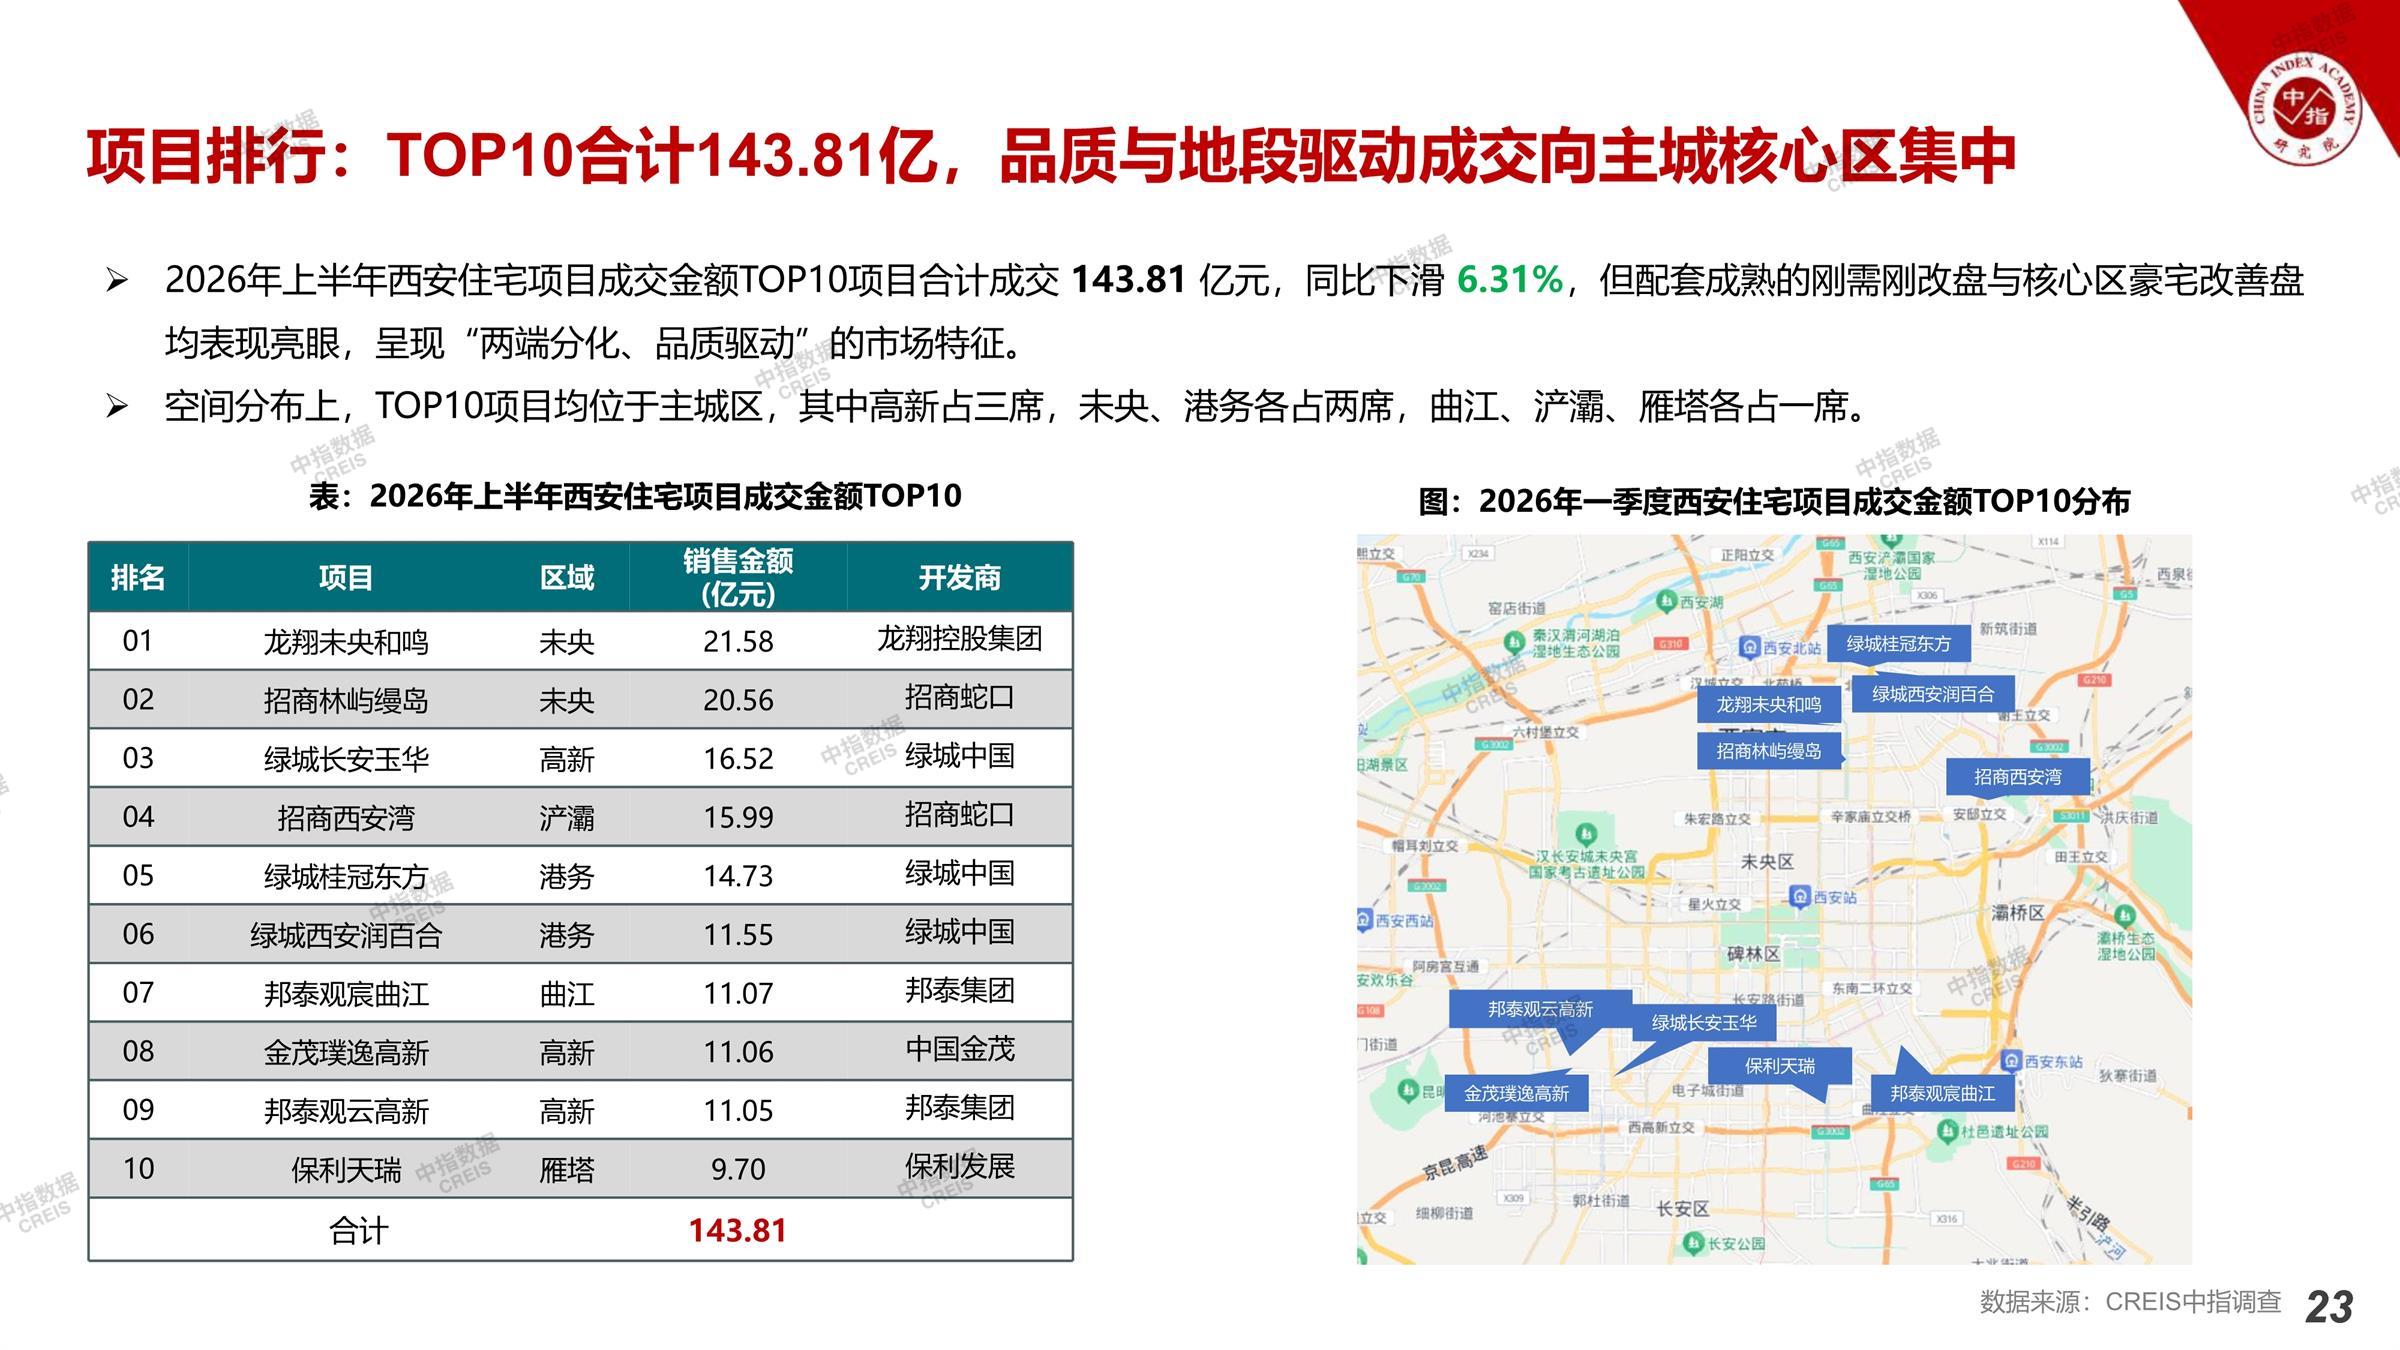
Task: Click the 区域 column header
Action: click(x=567, y=577)
